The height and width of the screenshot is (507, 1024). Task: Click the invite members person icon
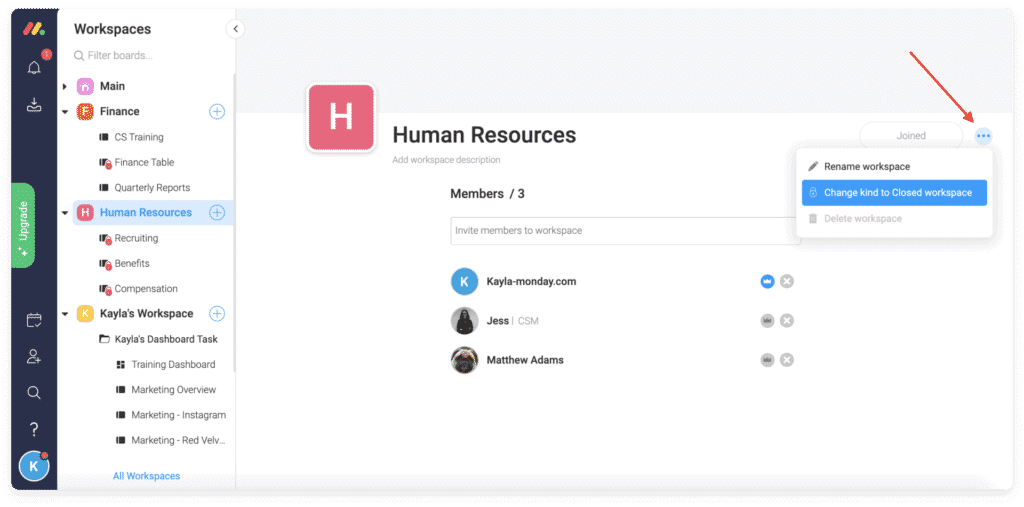tap(34, 356)
